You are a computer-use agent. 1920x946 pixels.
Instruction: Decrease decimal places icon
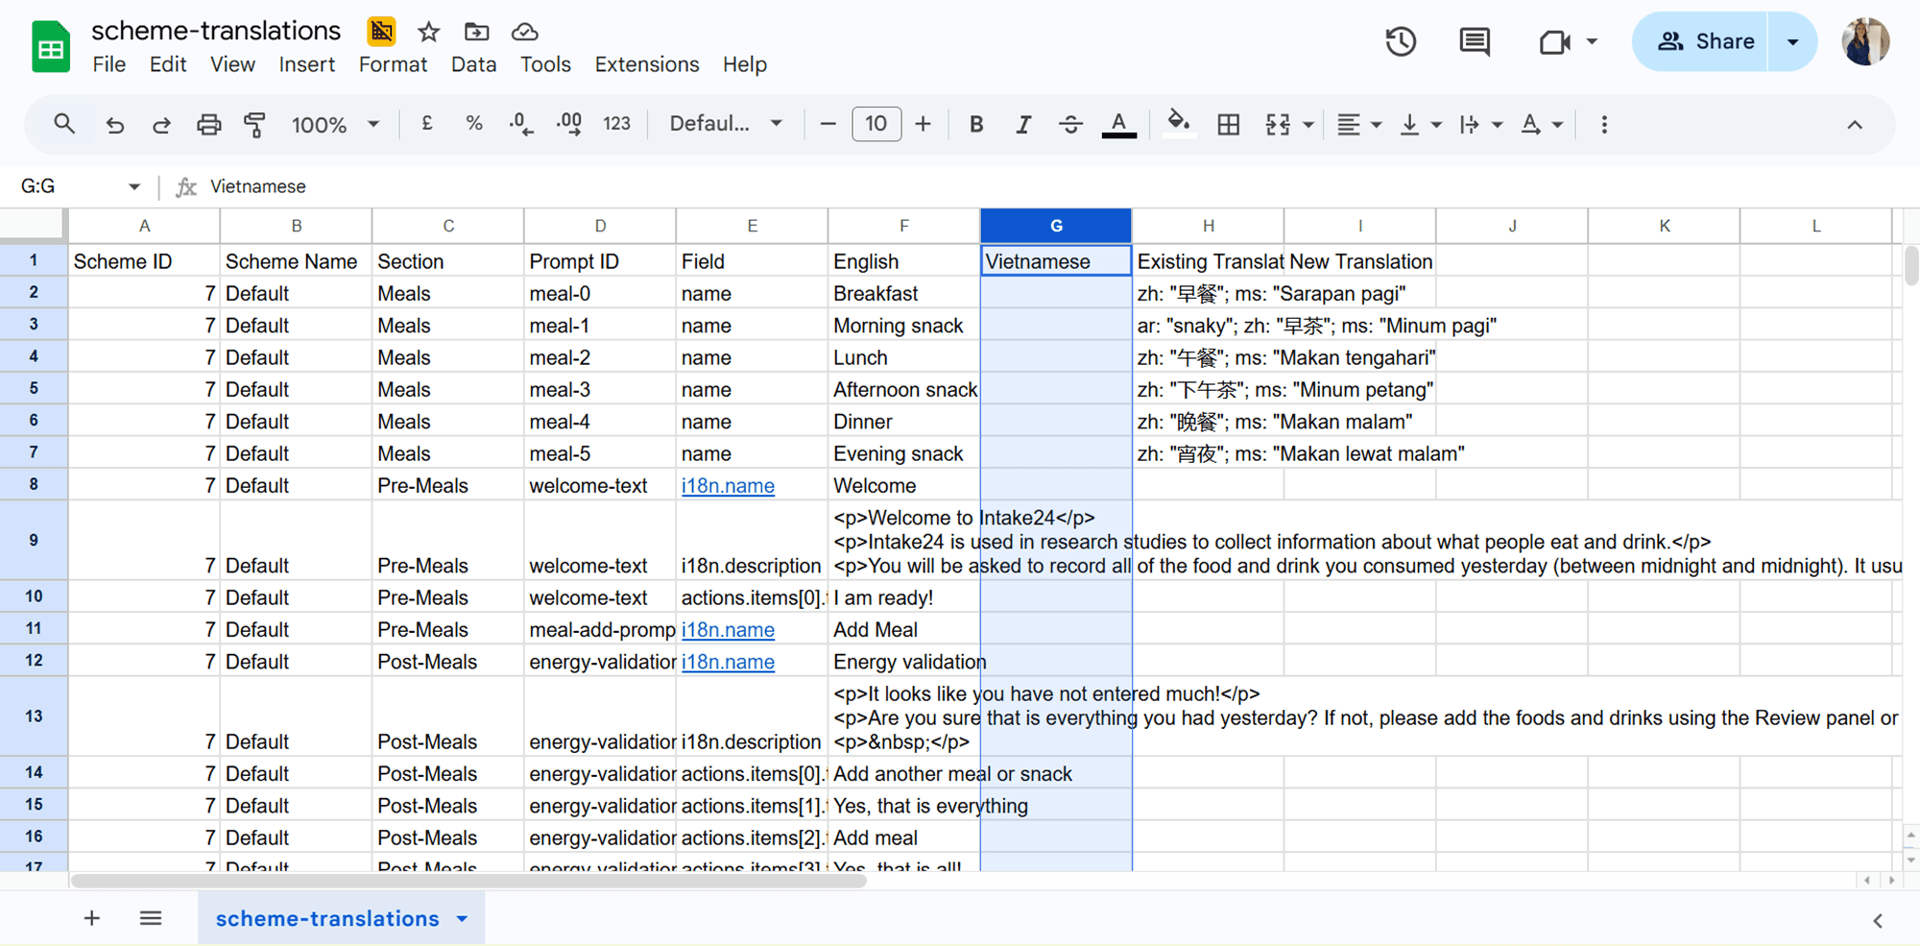521,124
